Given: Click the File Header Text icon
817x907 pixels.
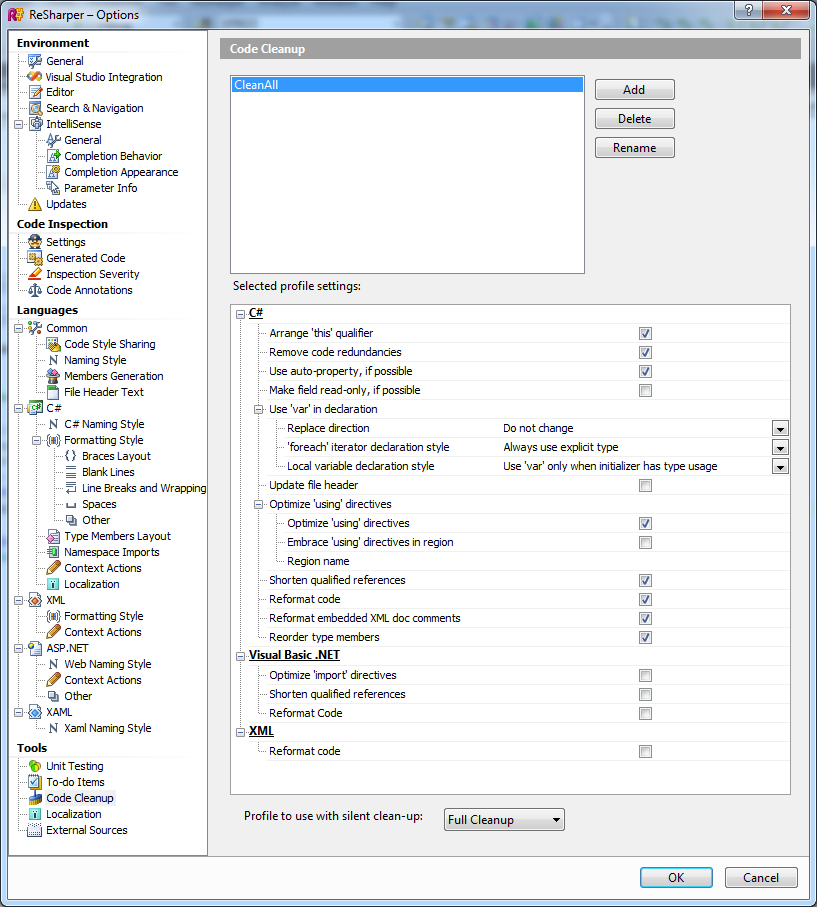Looking at the screenshot, I should pos(53,392).
